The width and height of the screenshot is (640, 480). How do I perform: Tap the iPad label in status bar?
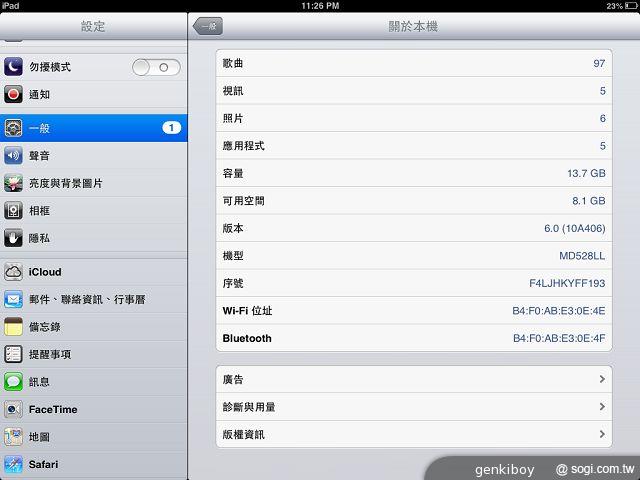coord(10,5)
